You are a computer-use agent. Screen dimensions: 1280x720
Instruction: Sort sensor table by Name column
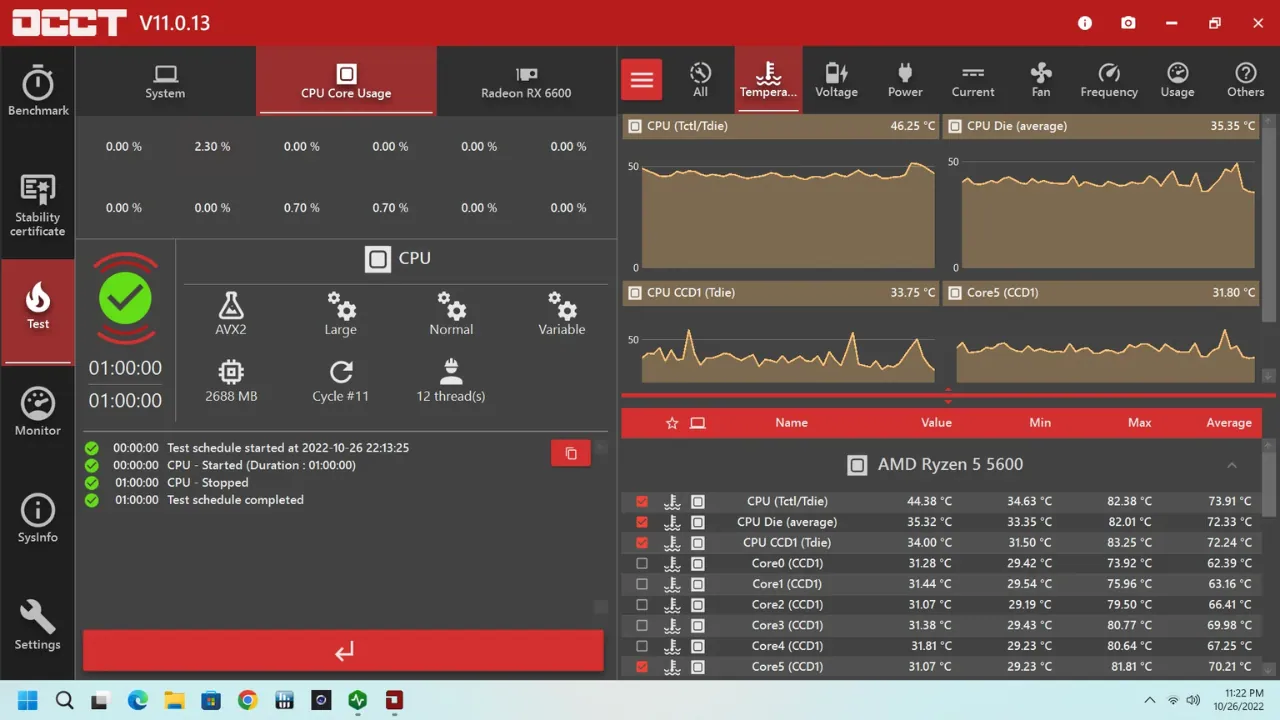(x=791, y=423)
